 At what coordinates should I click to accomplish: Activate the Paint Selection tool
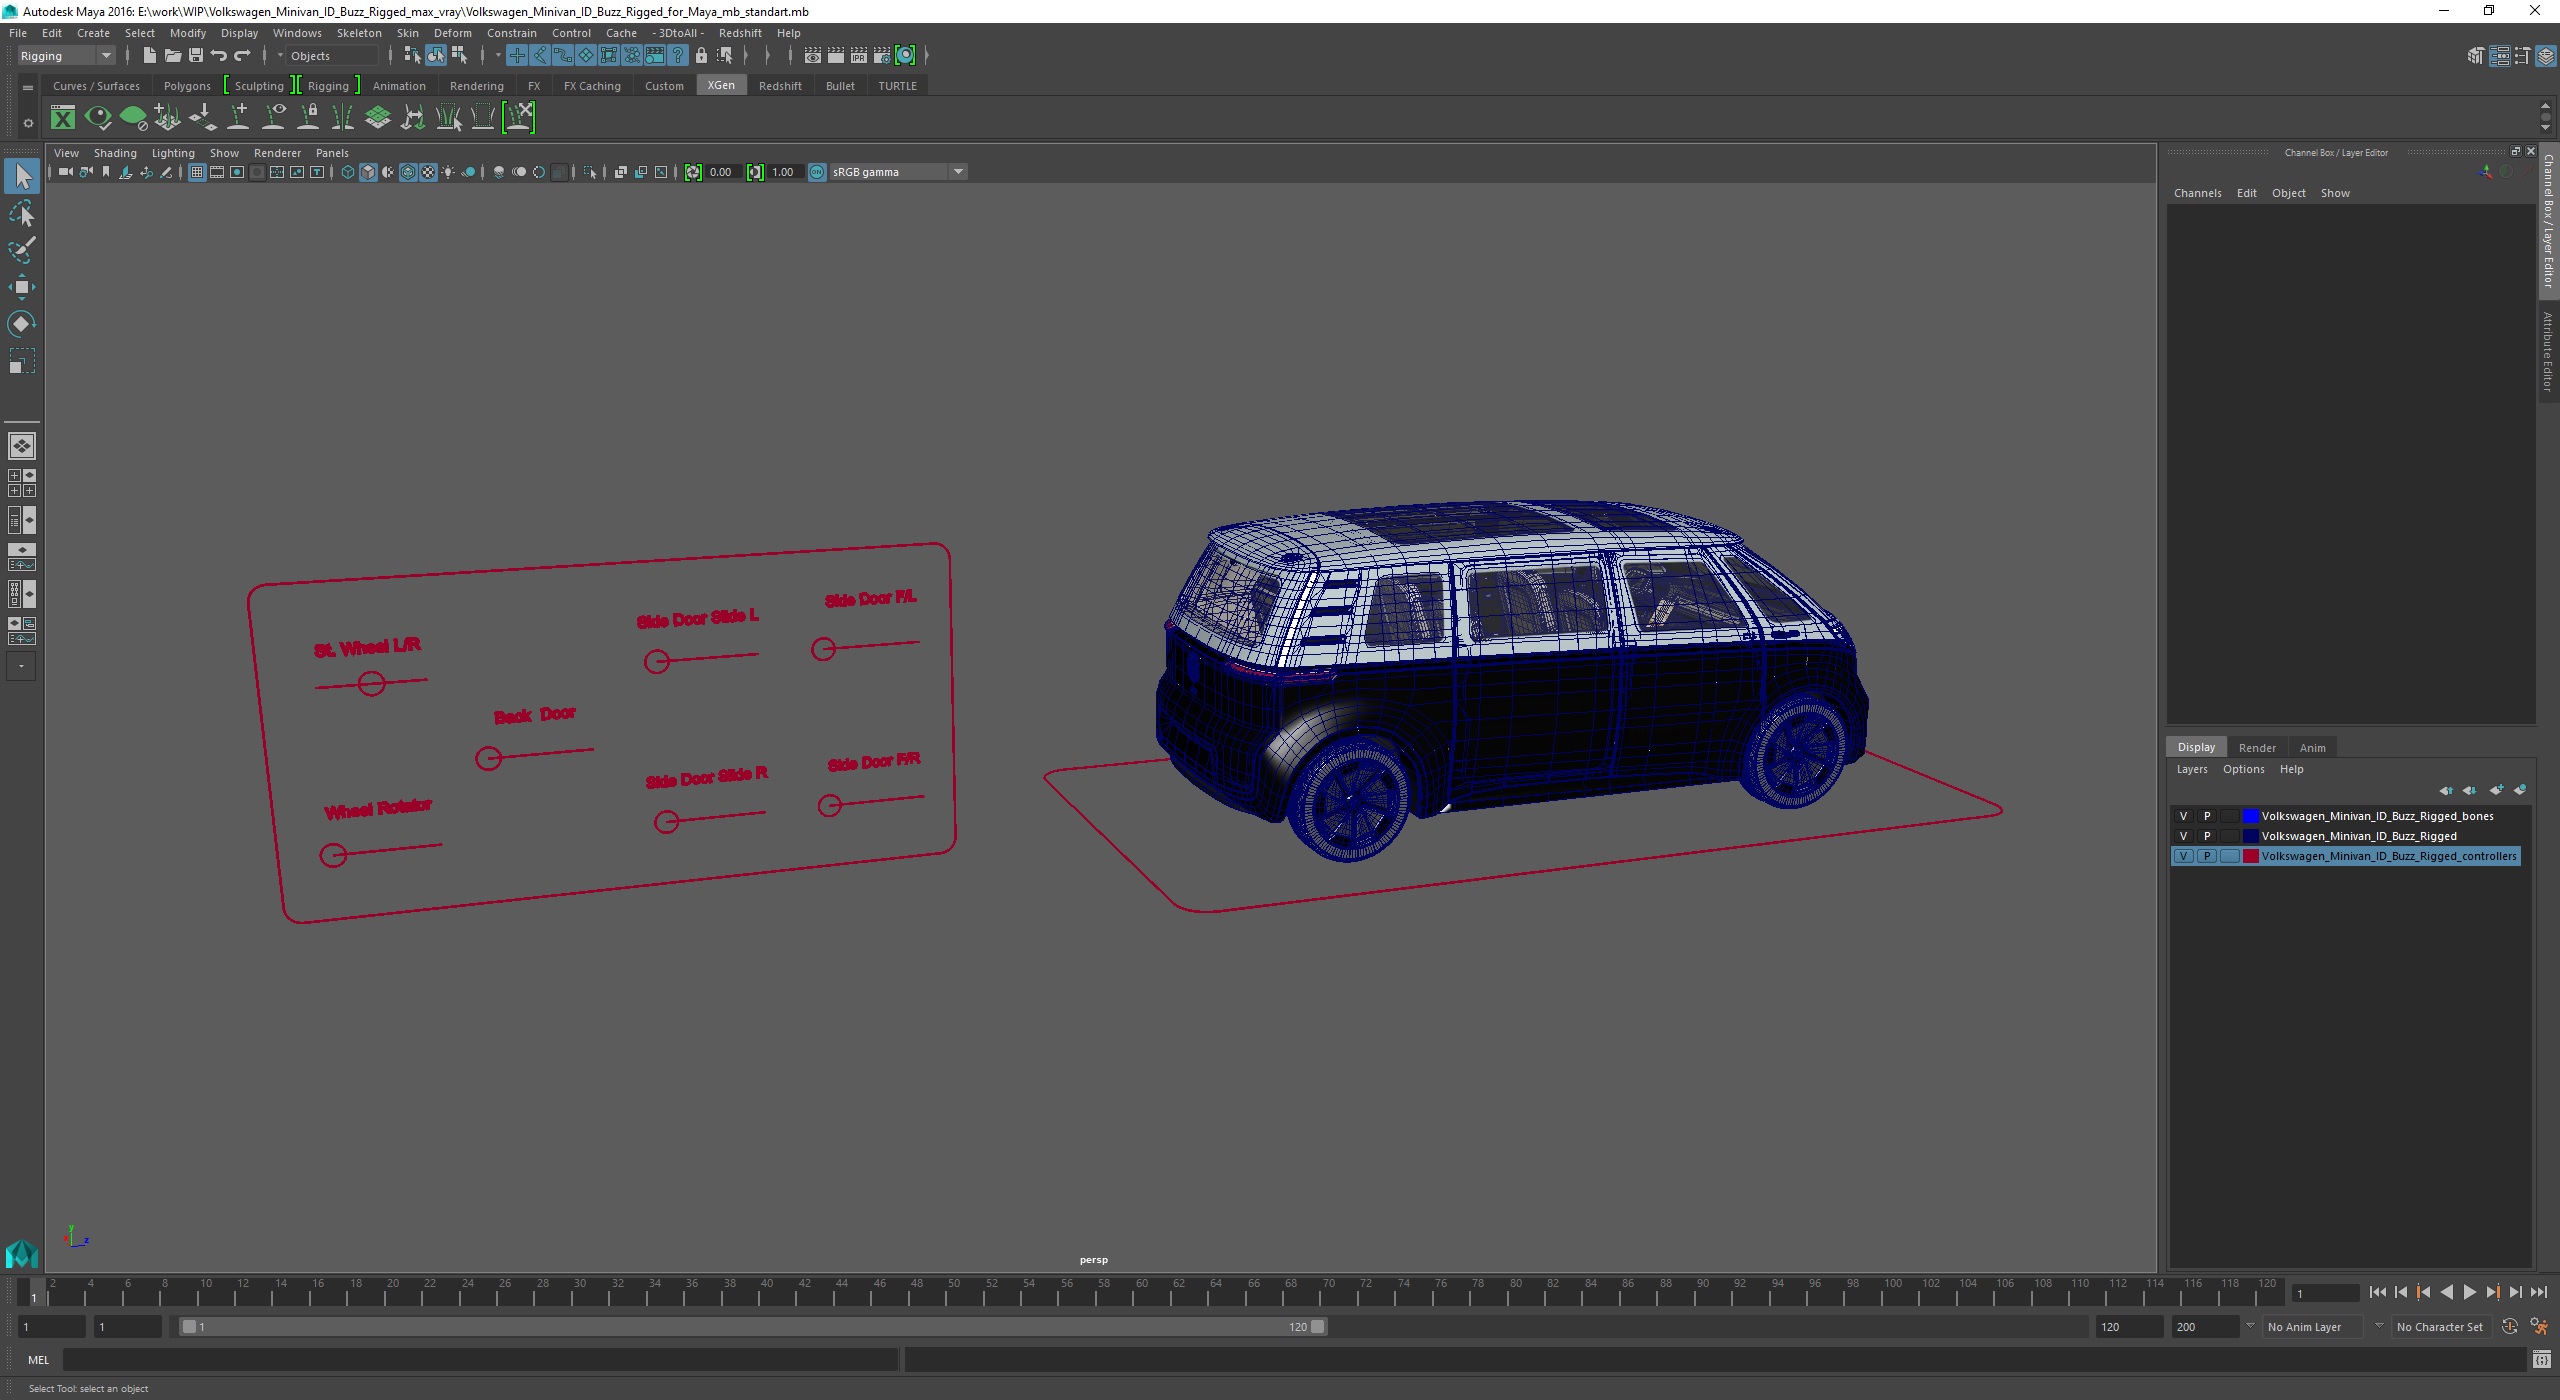coord(21,250)
